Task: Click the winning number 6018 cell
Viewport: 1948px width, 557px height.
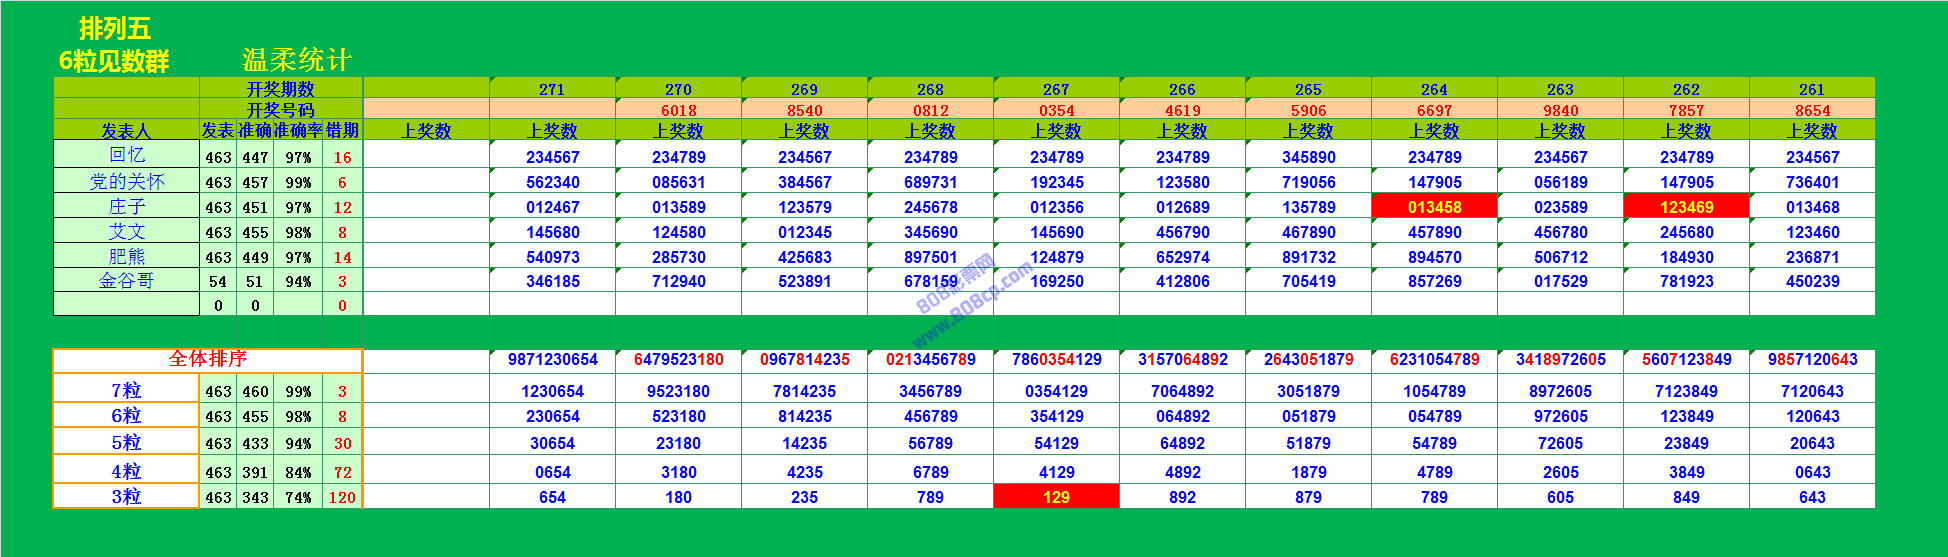Action: pyautogui.click(x=678, y=110)
